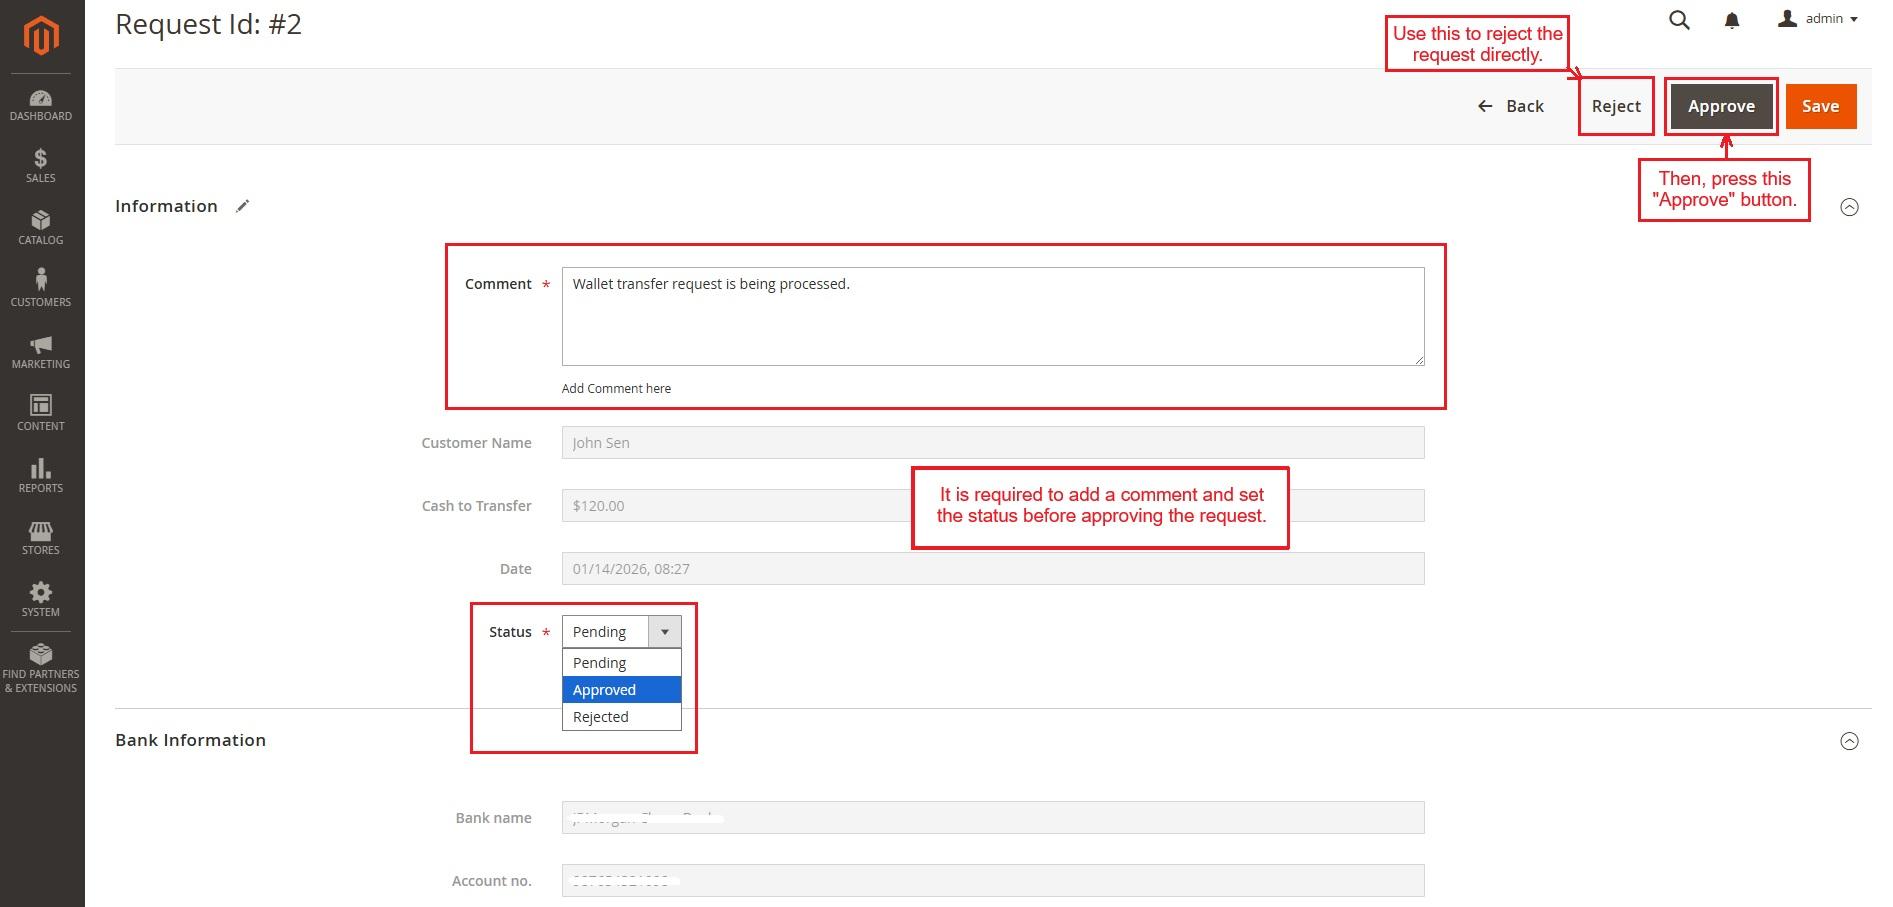Open the Sales menu in sidebar
This screenshot has width=1893, height=907.
tap(41, 166)
